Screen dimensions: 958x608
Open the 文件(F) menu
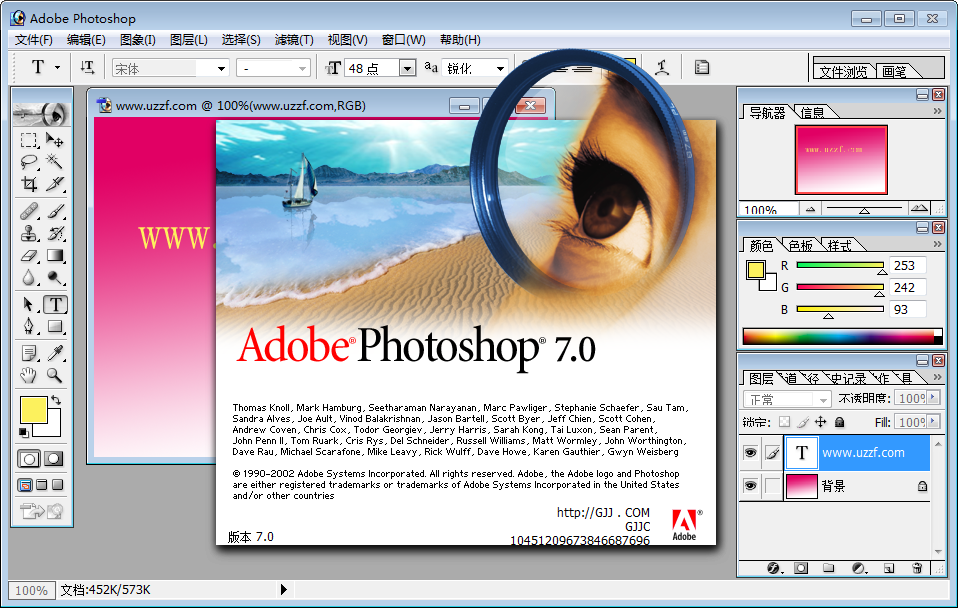point(34,40)
